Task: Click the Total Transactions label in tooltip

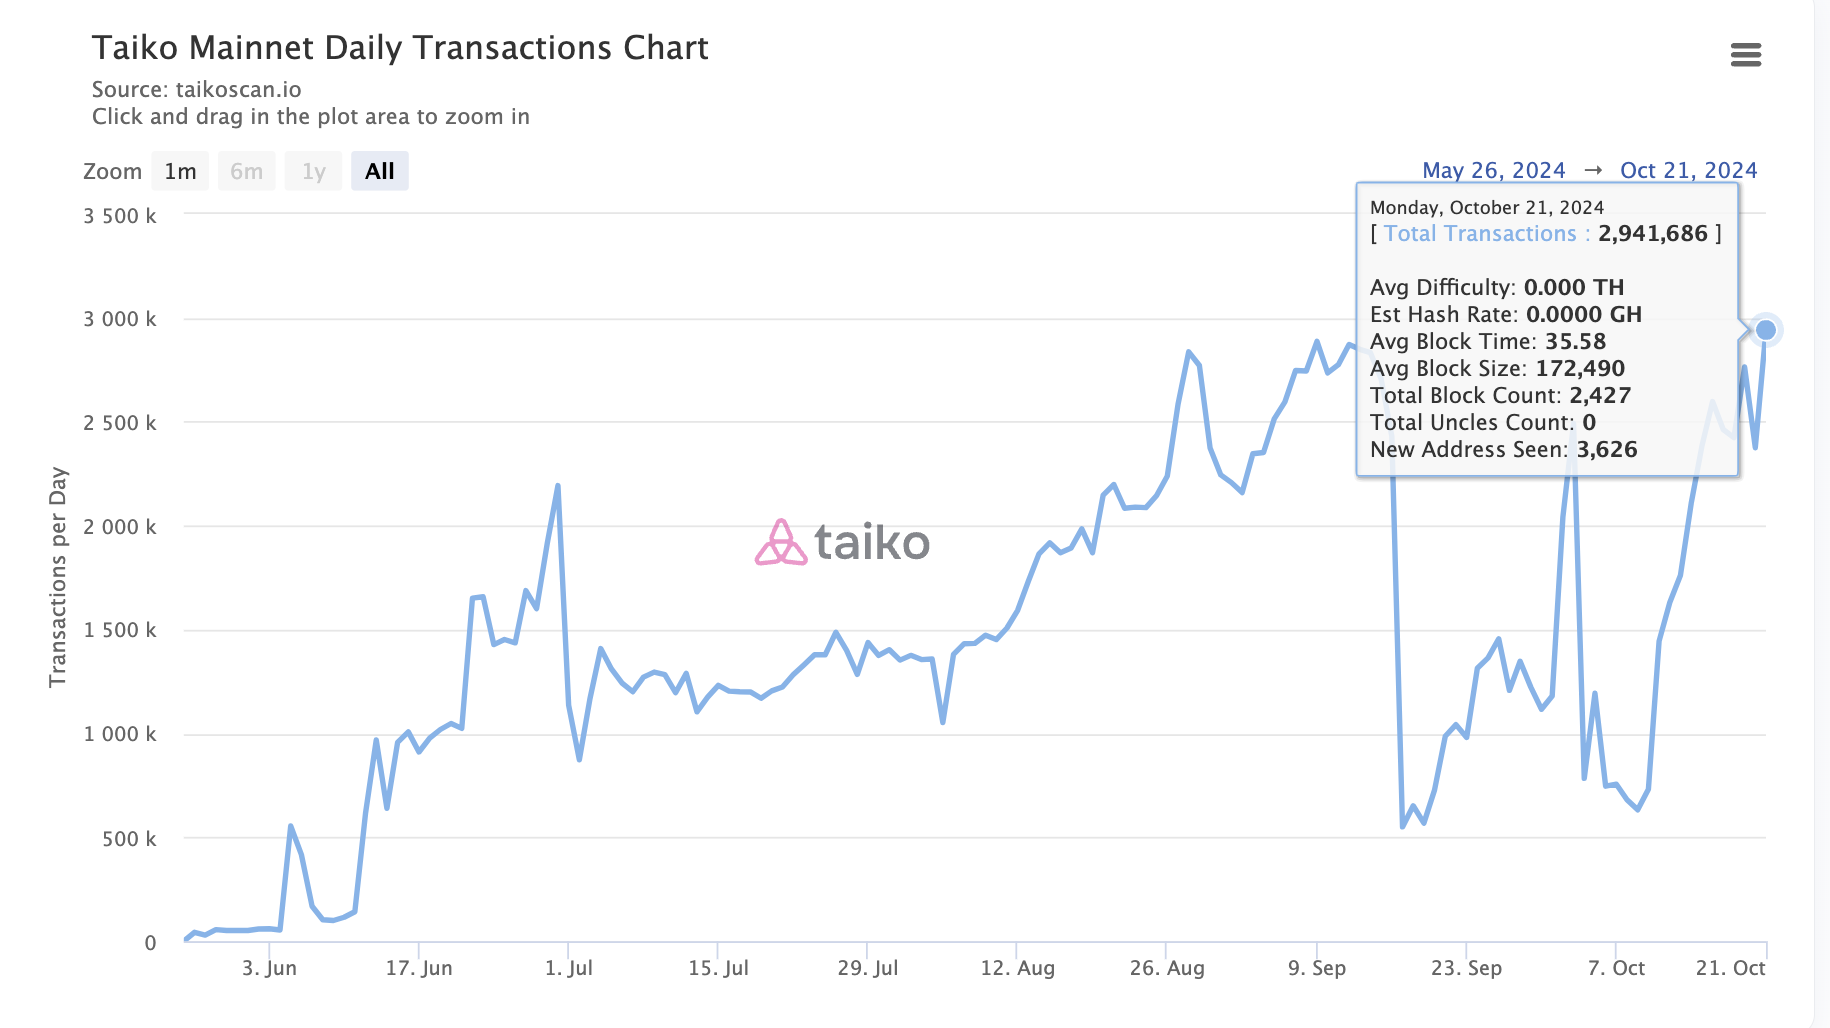Action: (x=1483, y=233)
